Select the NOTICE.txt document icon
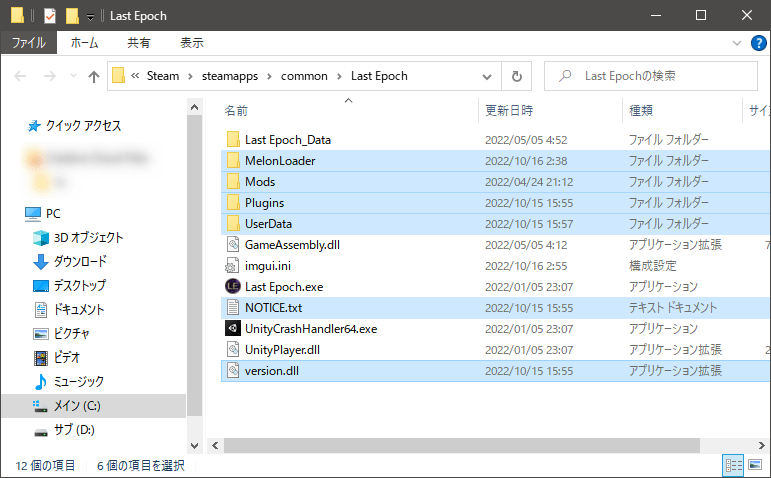This screenshot has height=478, width=771. [x=233, y=308]
